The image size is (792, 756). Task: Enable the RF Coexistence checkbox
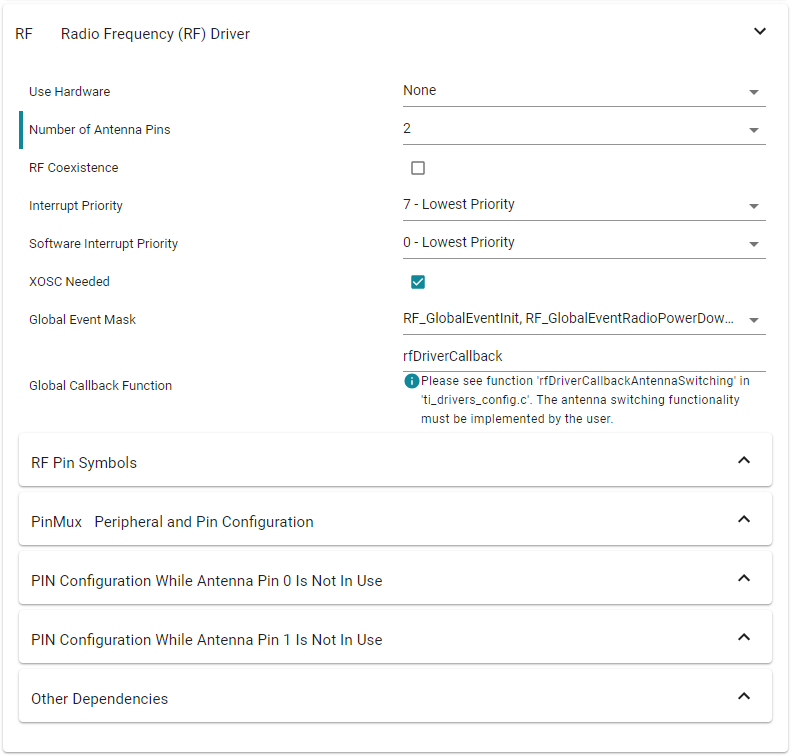click(418, 168)
